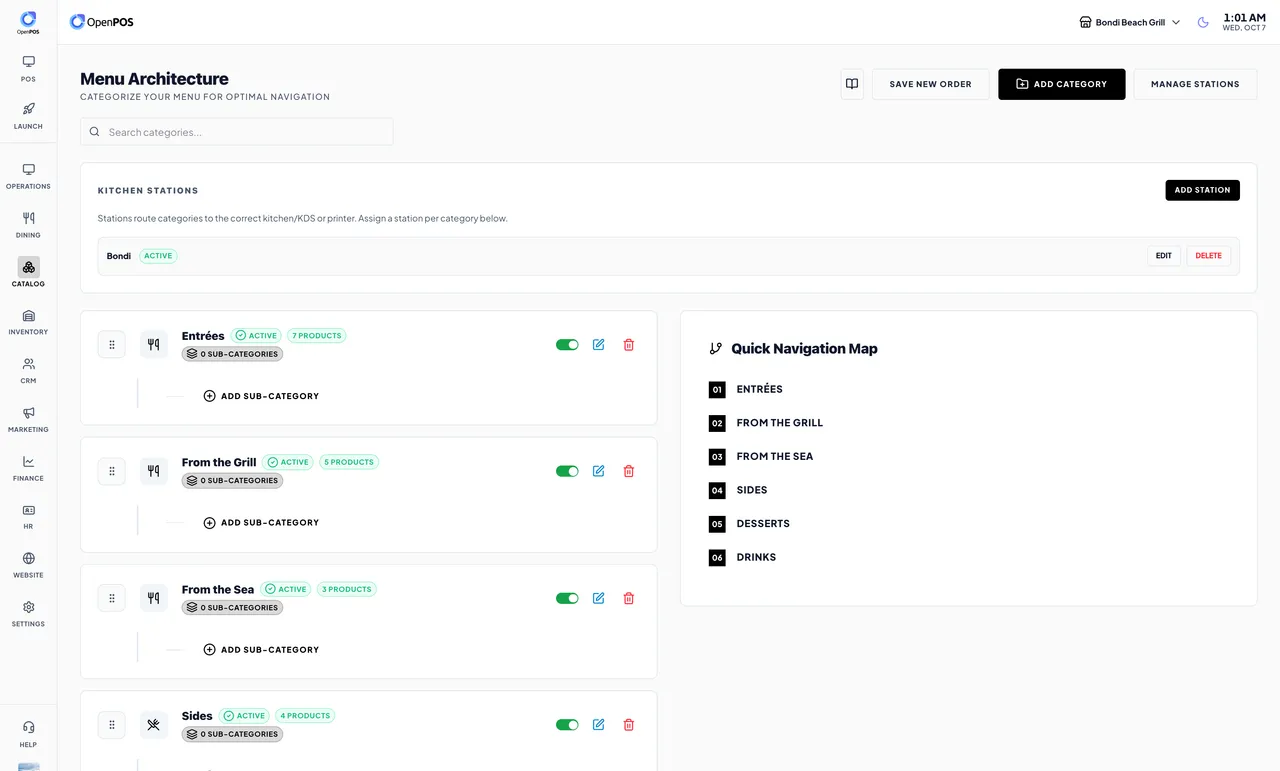Edit the Bondi kitchen station
This screenshot has height=771, width=1280.
tap(1164, 256)
